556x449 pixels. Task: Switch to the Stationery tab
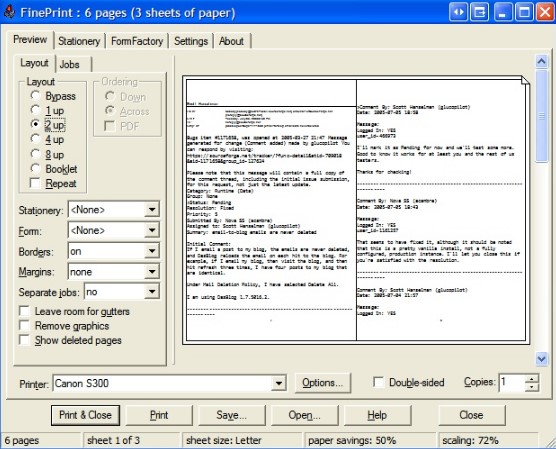(x=79, y=41)
